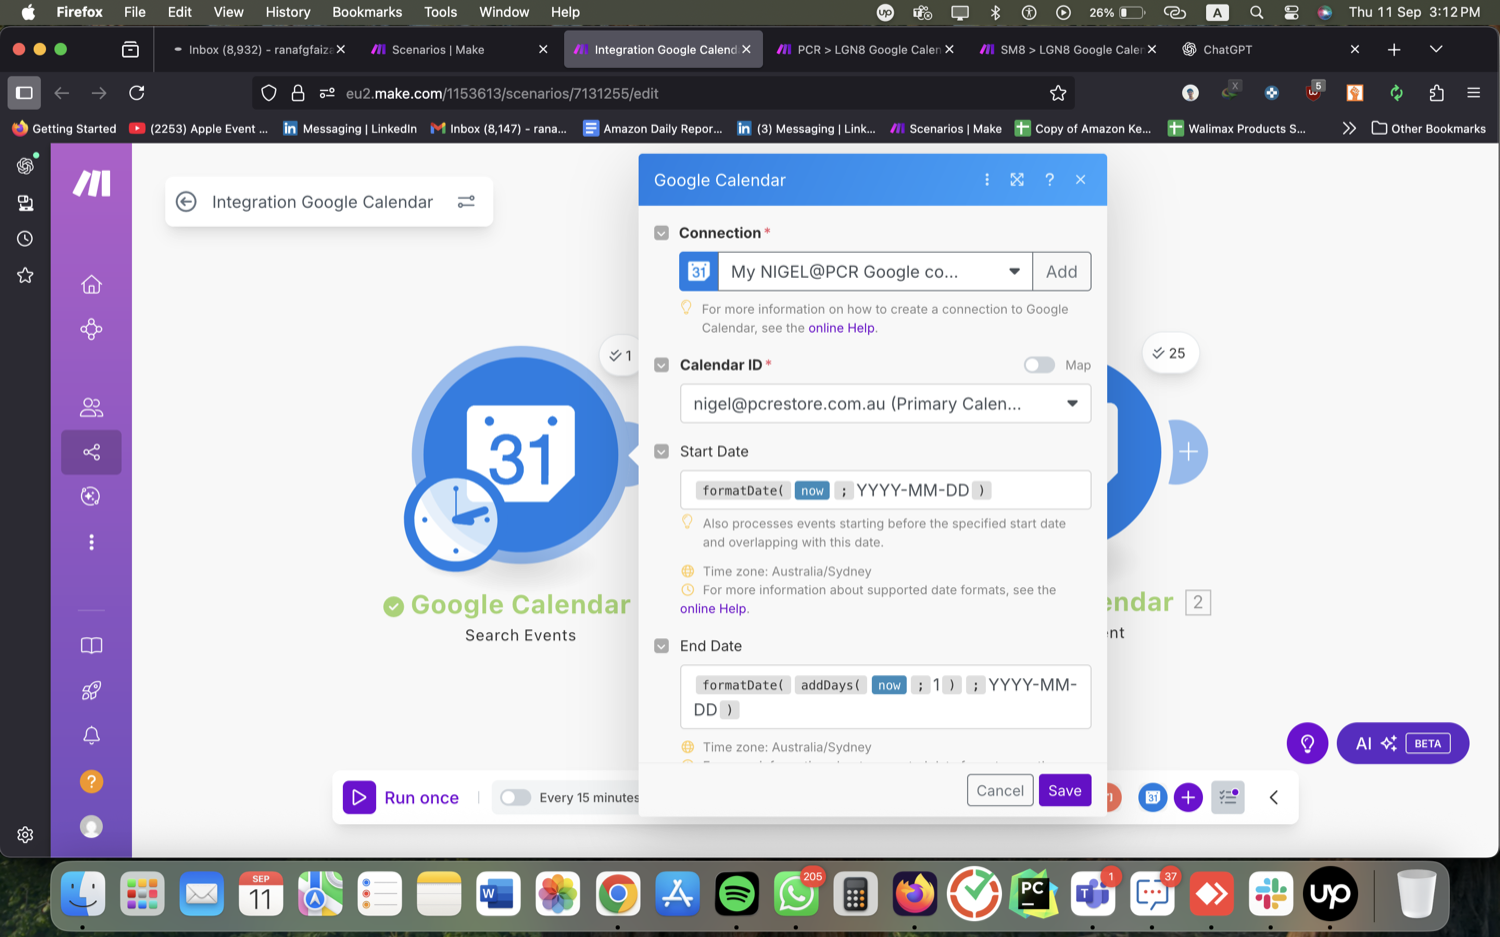Open the notes icon in bottom toolbar
The height and width of the screenshot is (937, 1500).
pos(1228,798)
